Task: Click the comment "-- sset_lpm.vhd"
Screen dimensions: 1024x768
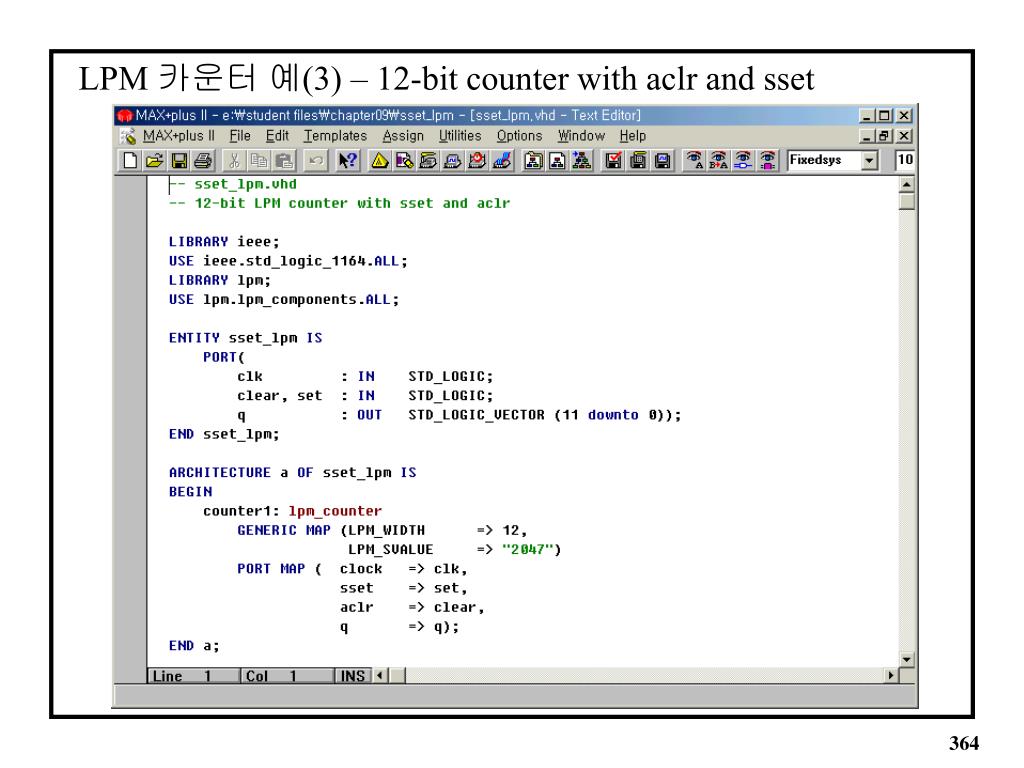Action: tap(232, 184)
